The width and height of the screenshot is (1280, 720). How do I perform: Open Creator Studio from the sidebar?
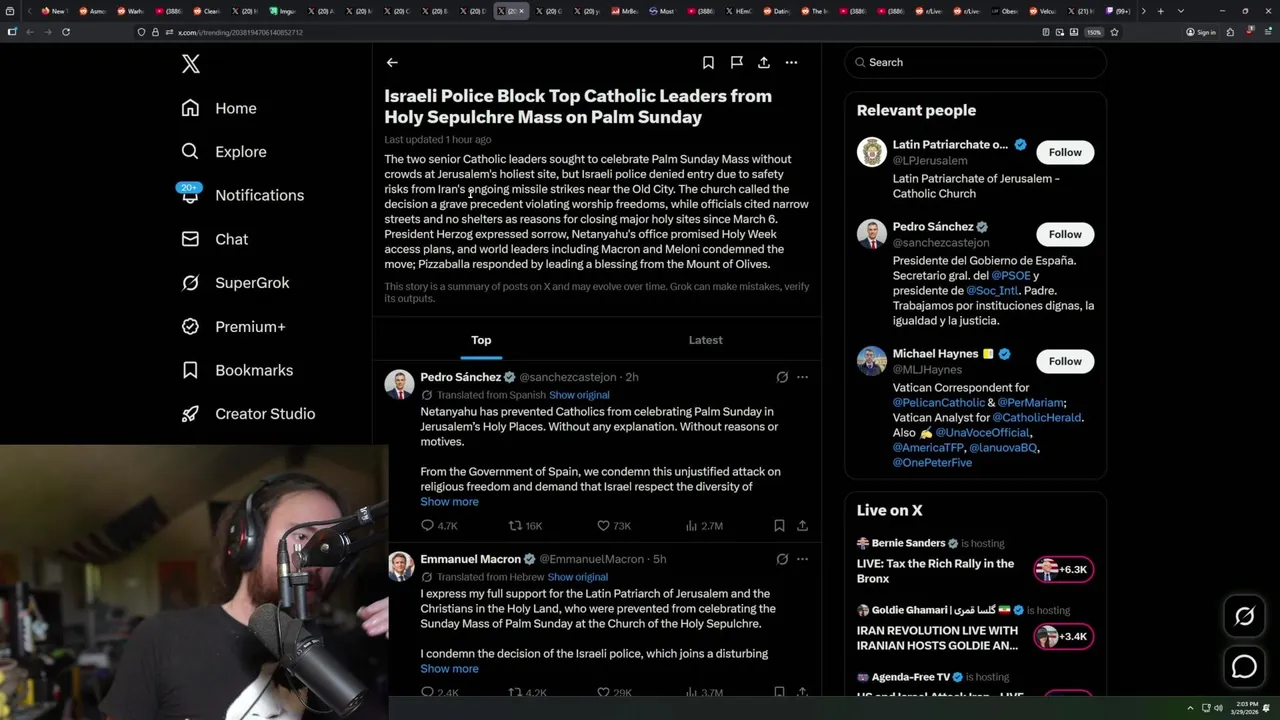pos(248,414)
